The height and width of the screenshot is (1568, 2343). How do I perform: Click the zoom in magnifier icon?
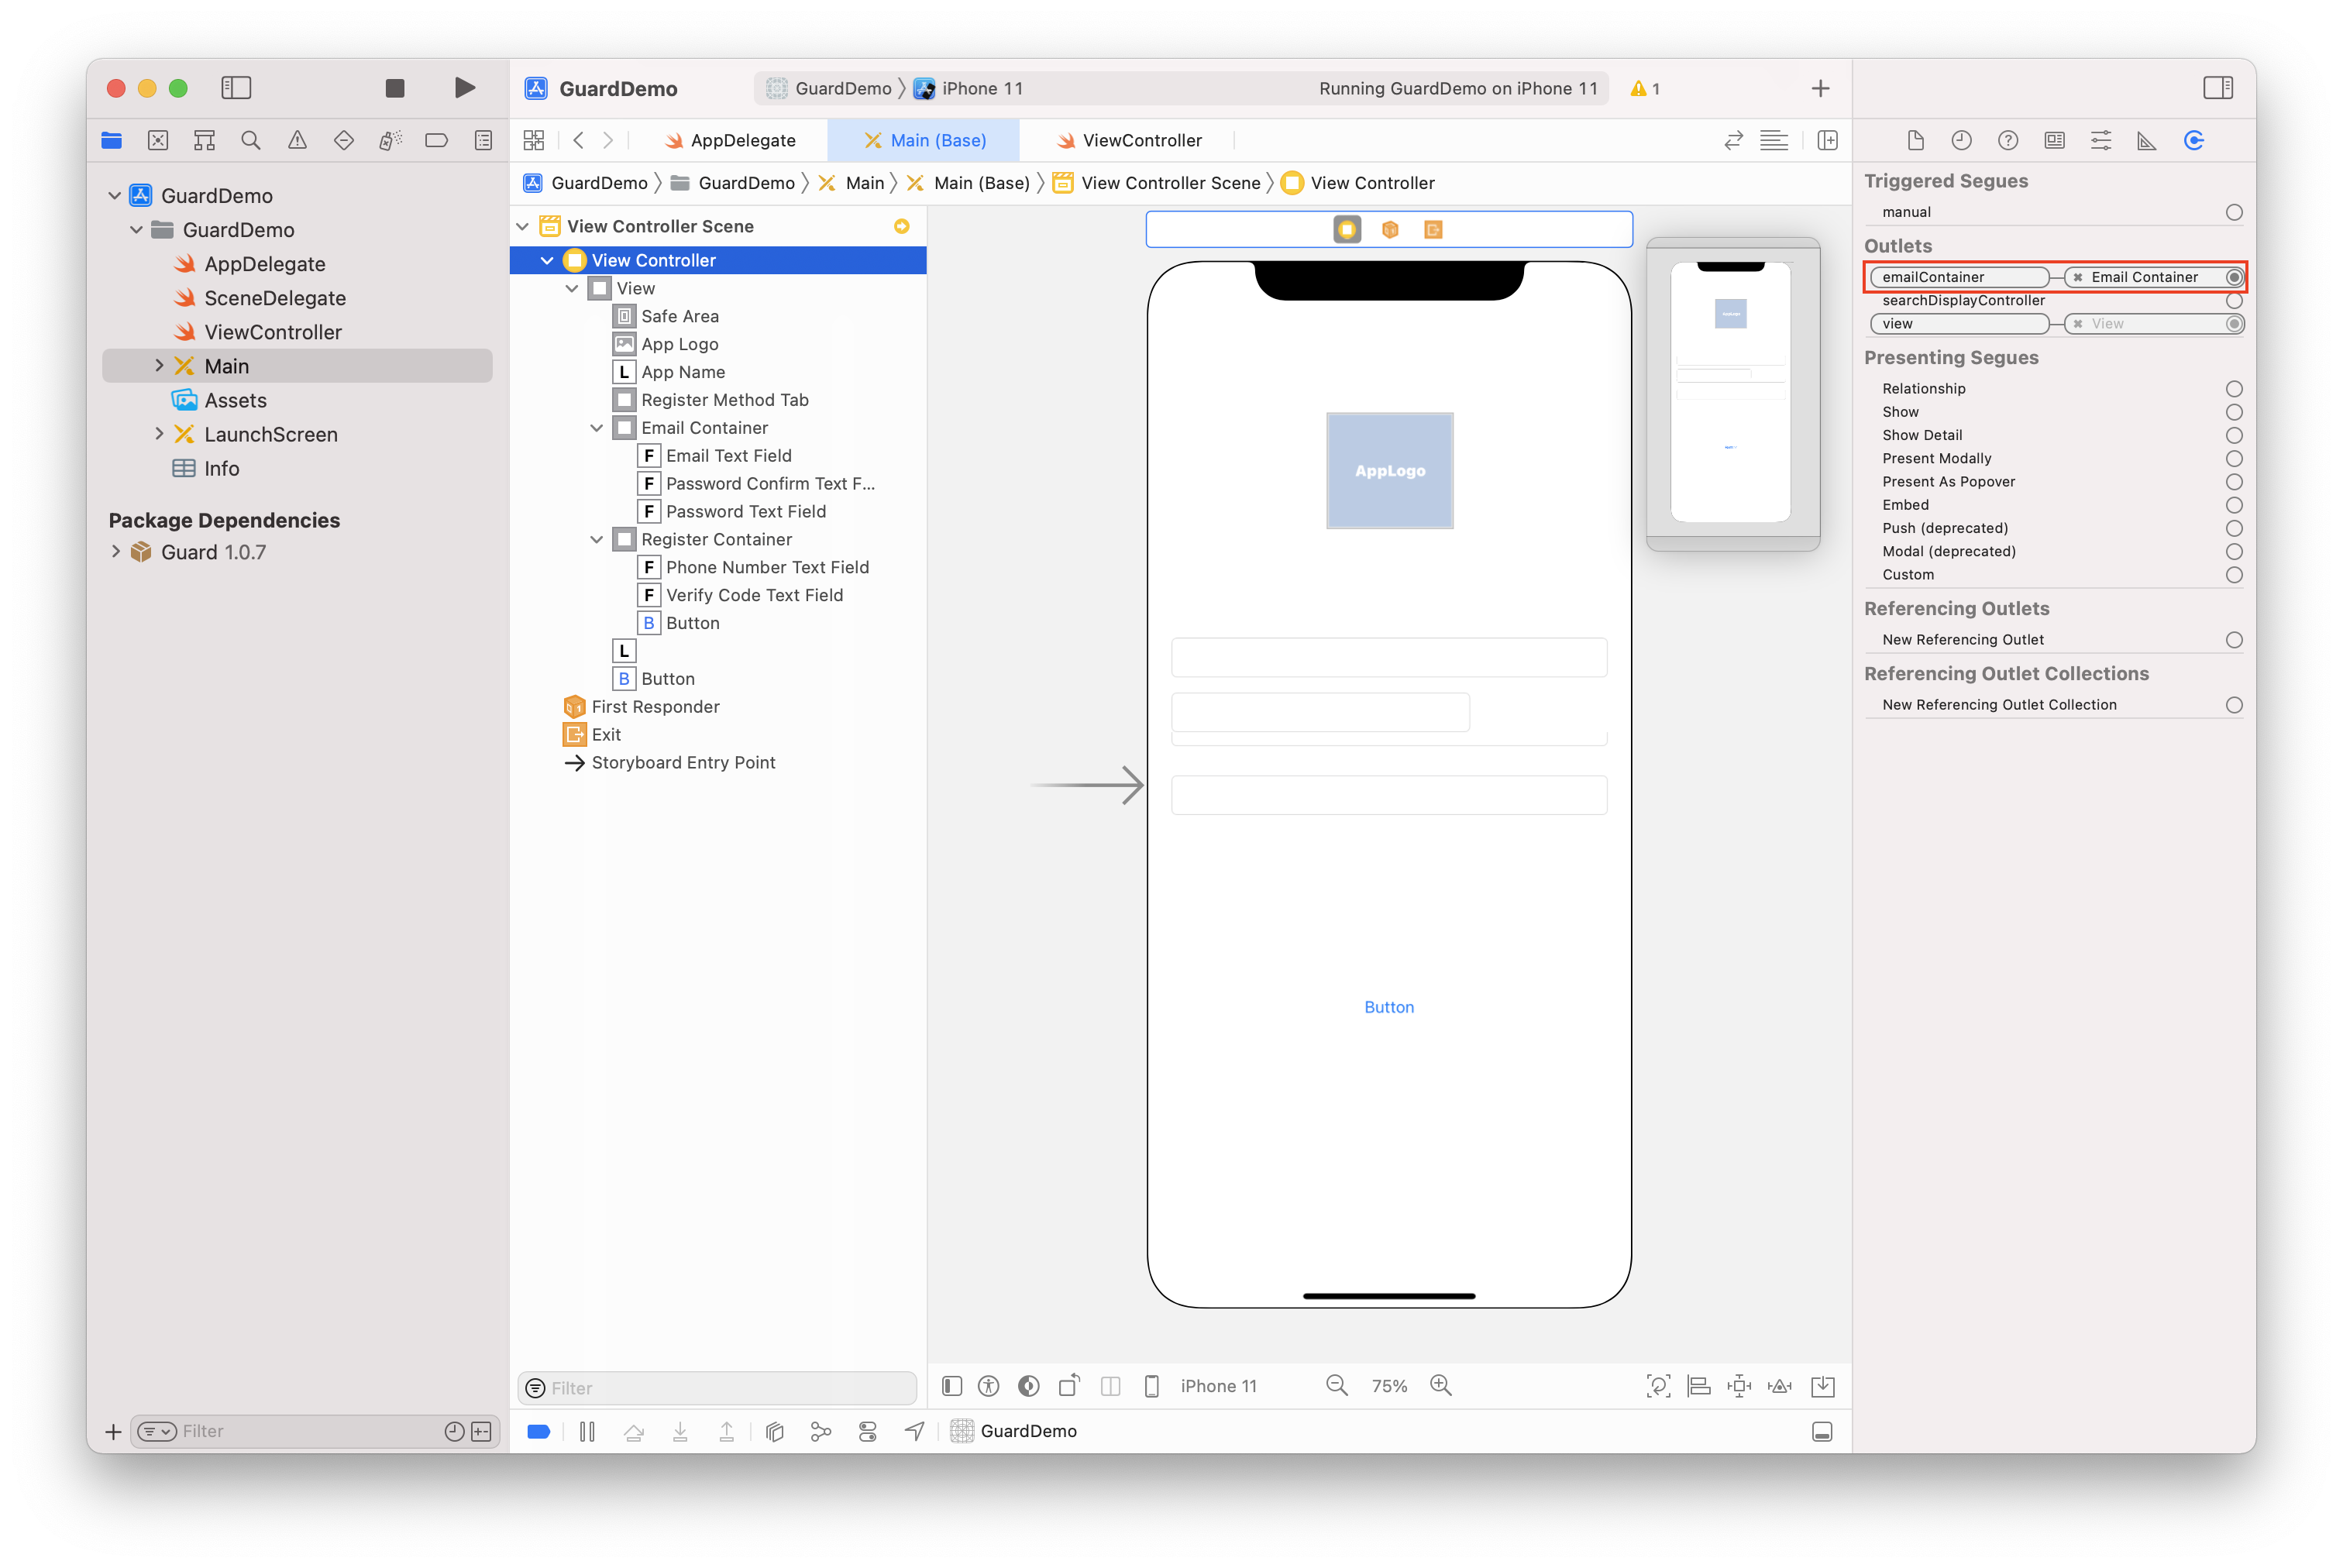pos(1440,1385)
